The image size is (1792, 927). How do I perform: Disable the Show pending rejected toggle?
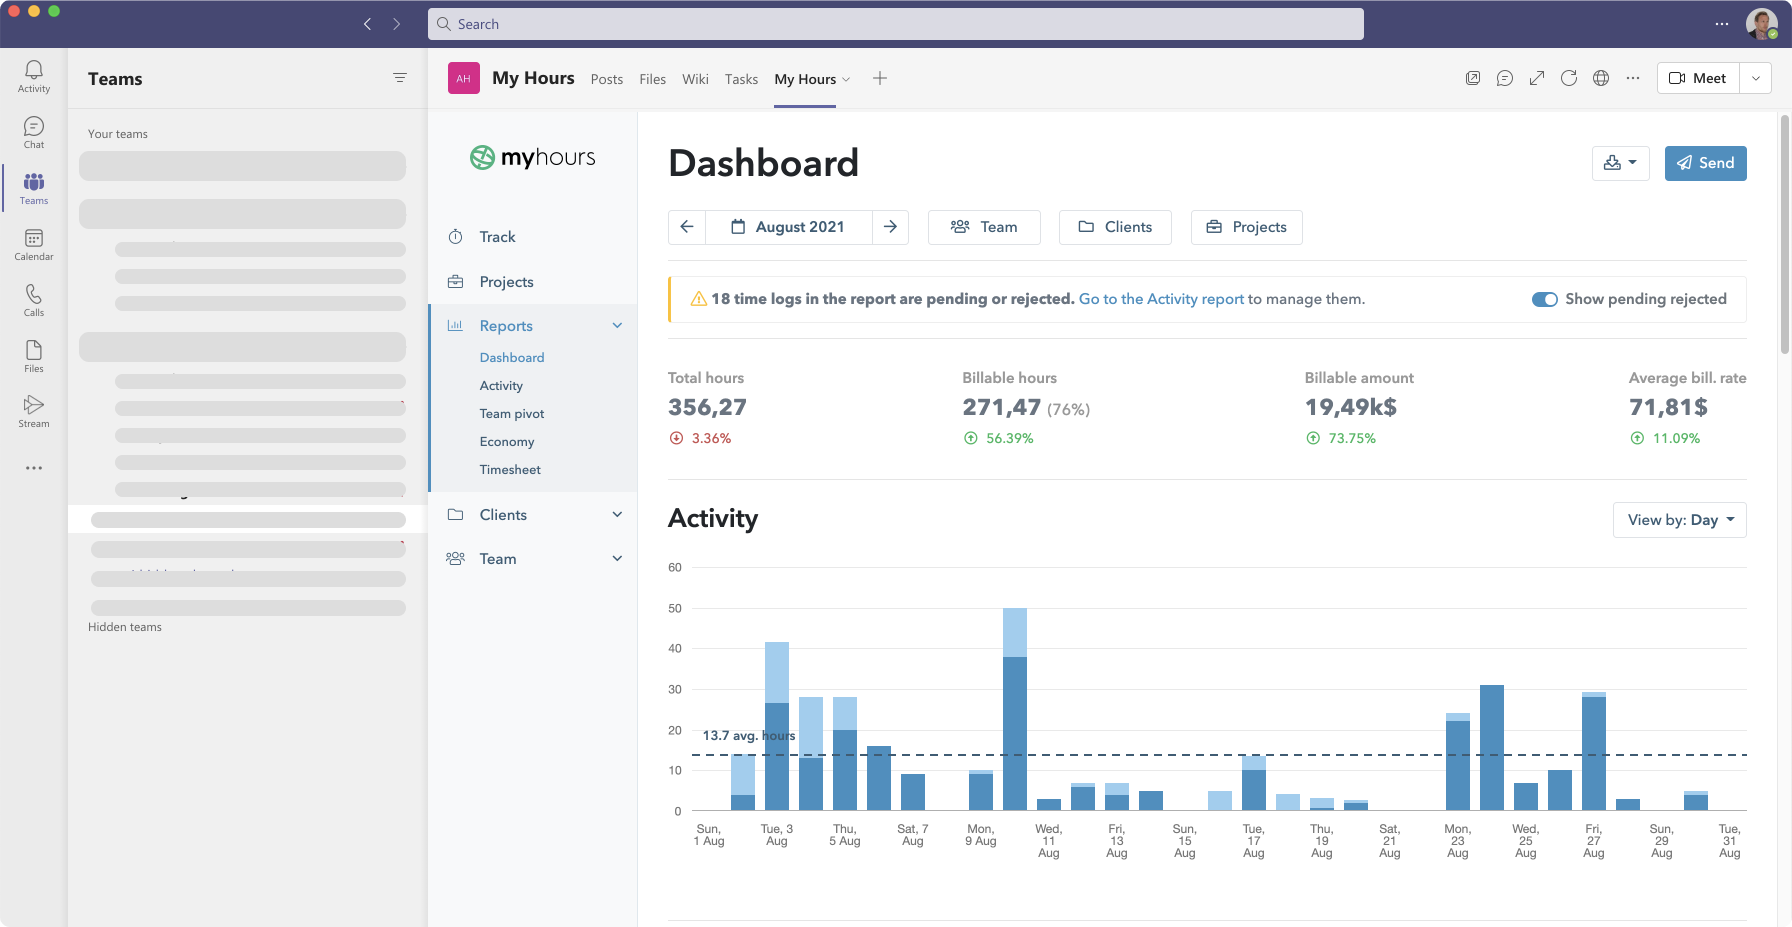tap(1545, 299)
